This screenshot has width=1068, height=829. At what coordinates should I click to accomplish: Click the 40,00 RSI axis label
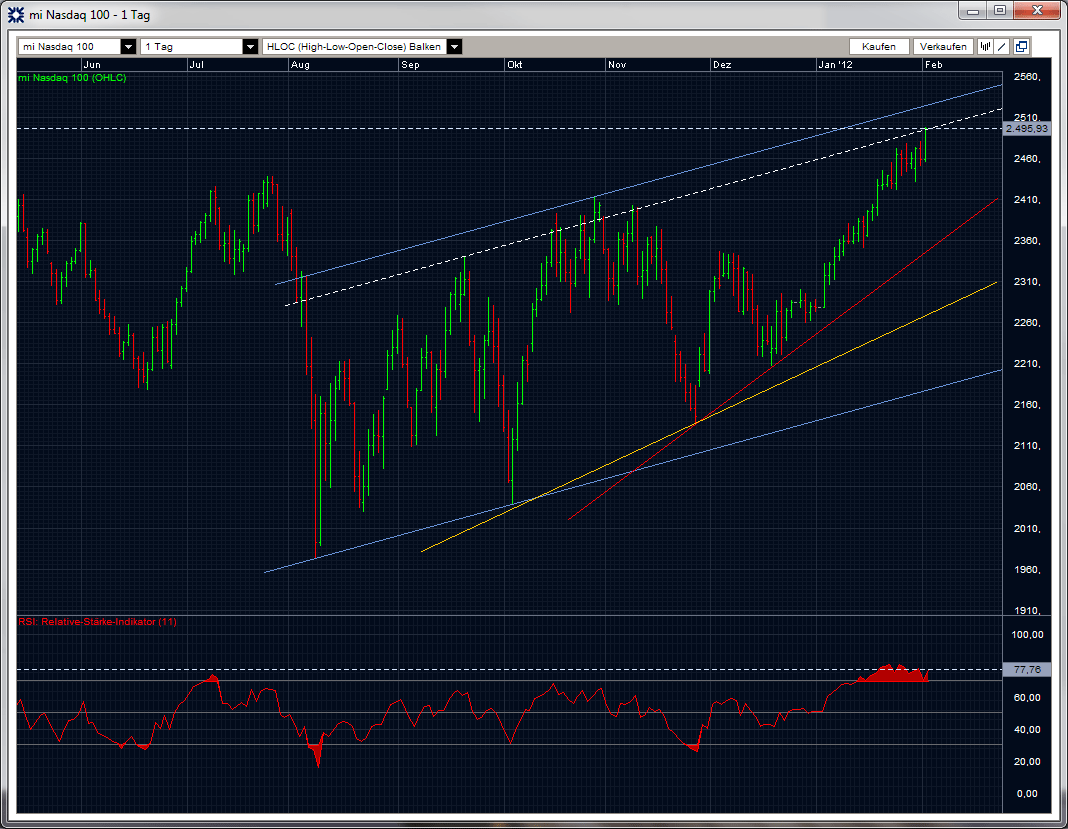[x=1027, y=730]
